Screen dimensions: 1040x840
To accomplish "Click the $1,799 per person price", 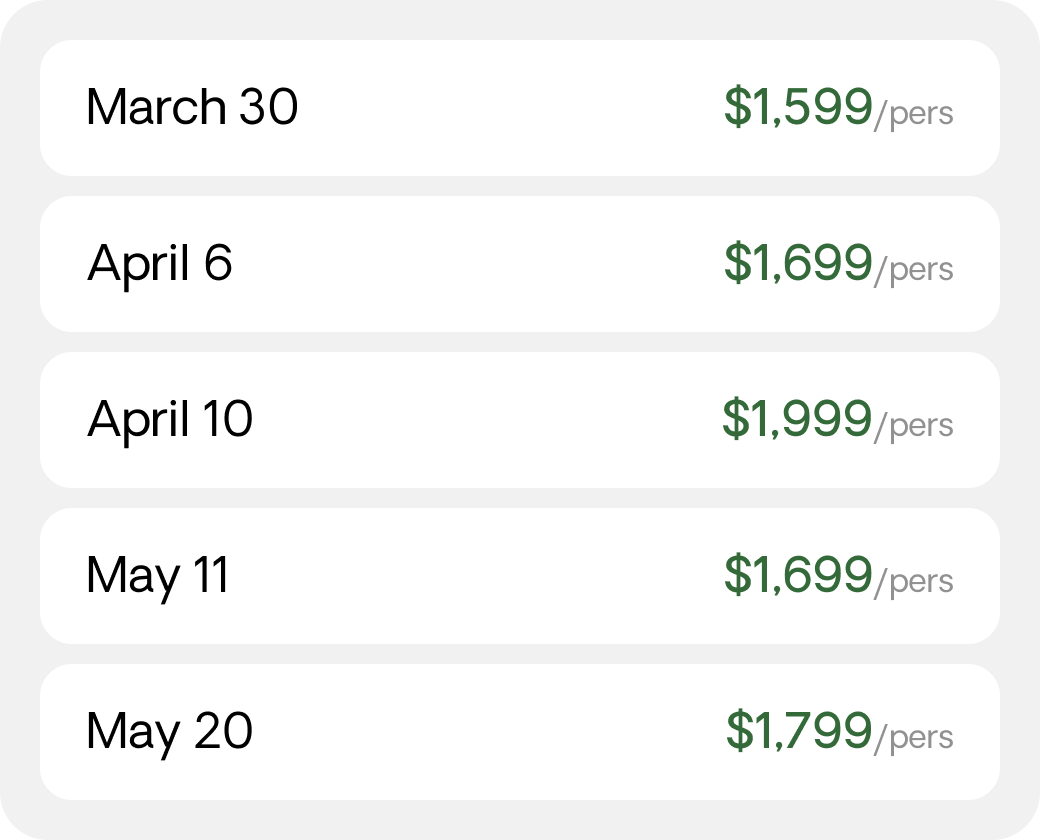I will [799, 731].
